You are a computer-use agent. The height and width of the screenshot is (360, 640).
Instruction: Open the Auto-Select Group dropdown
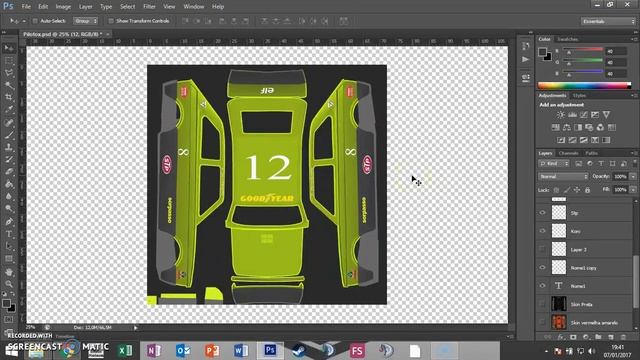[x=85, y=21]
